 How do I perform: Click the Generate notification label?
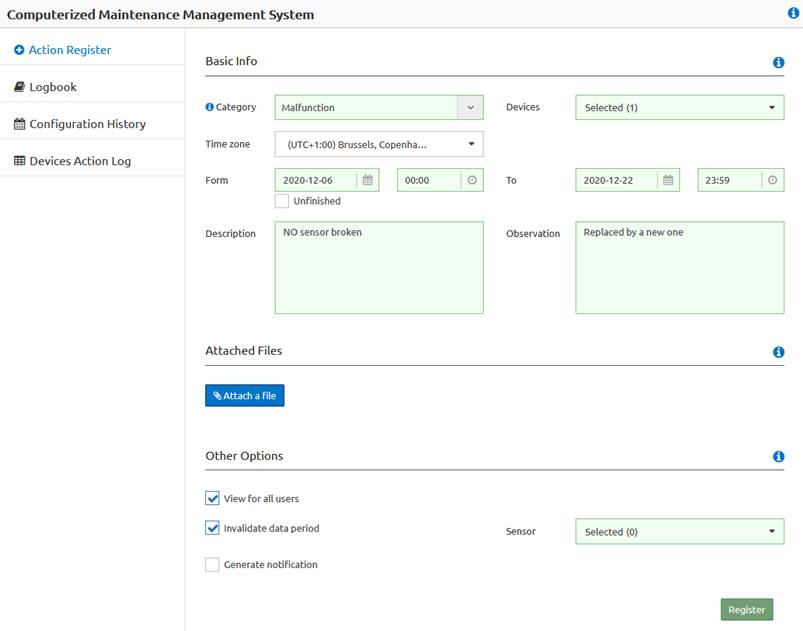(270, 564)
